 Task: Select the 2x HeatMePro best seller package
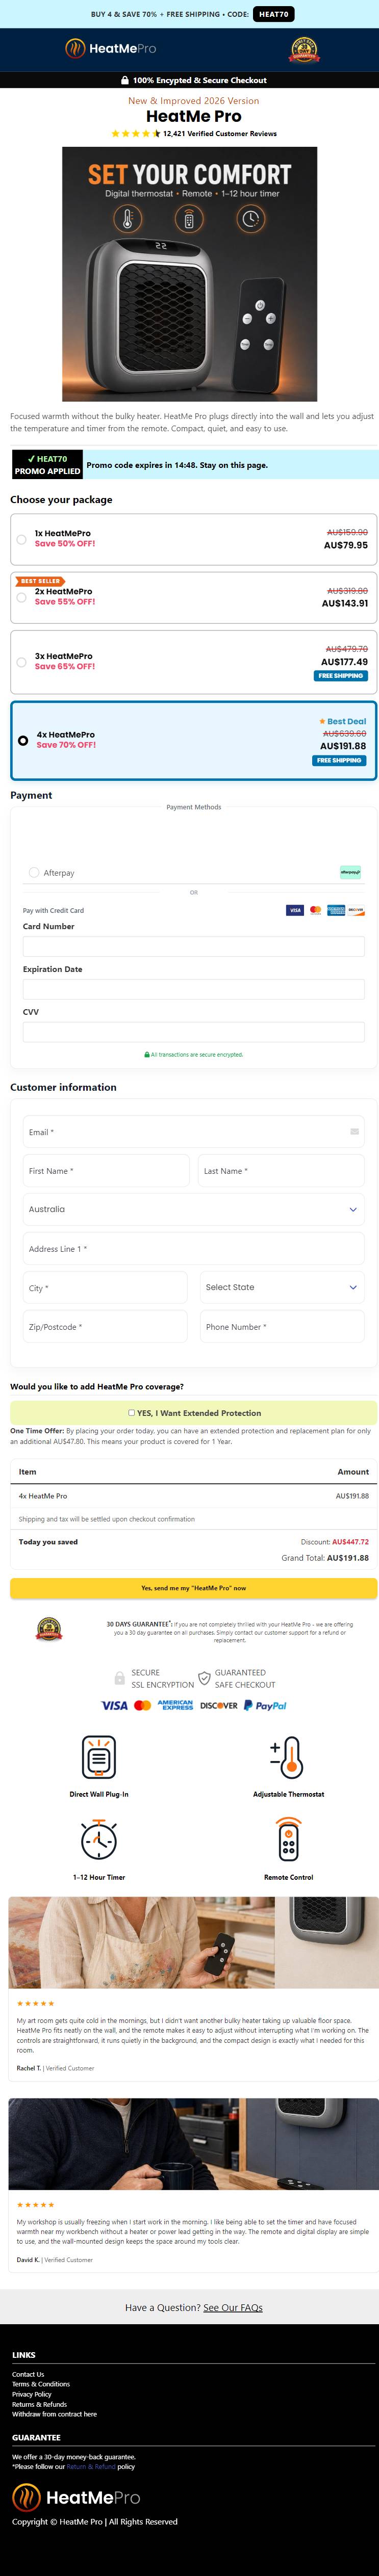click(x=194, y=597)
